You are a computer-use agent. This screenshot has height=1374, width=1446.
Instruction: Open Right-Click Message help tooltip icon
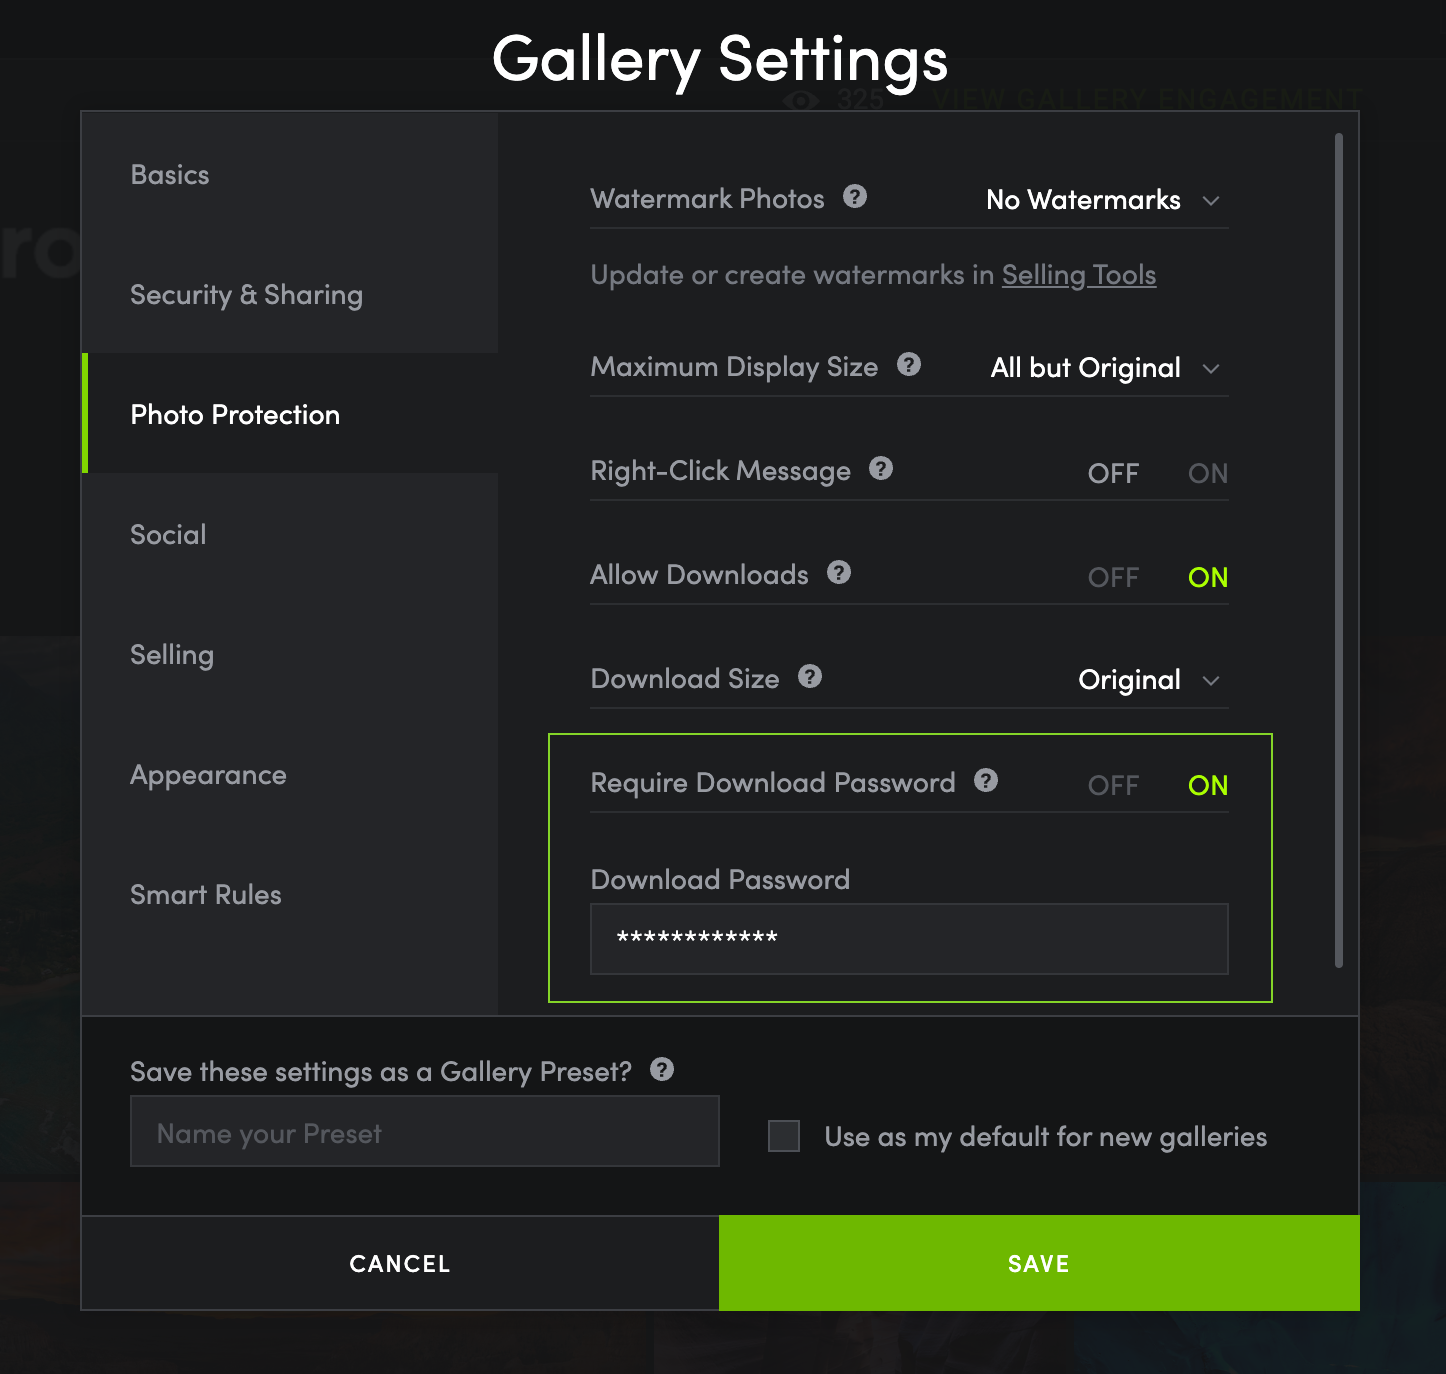(880, 468)
